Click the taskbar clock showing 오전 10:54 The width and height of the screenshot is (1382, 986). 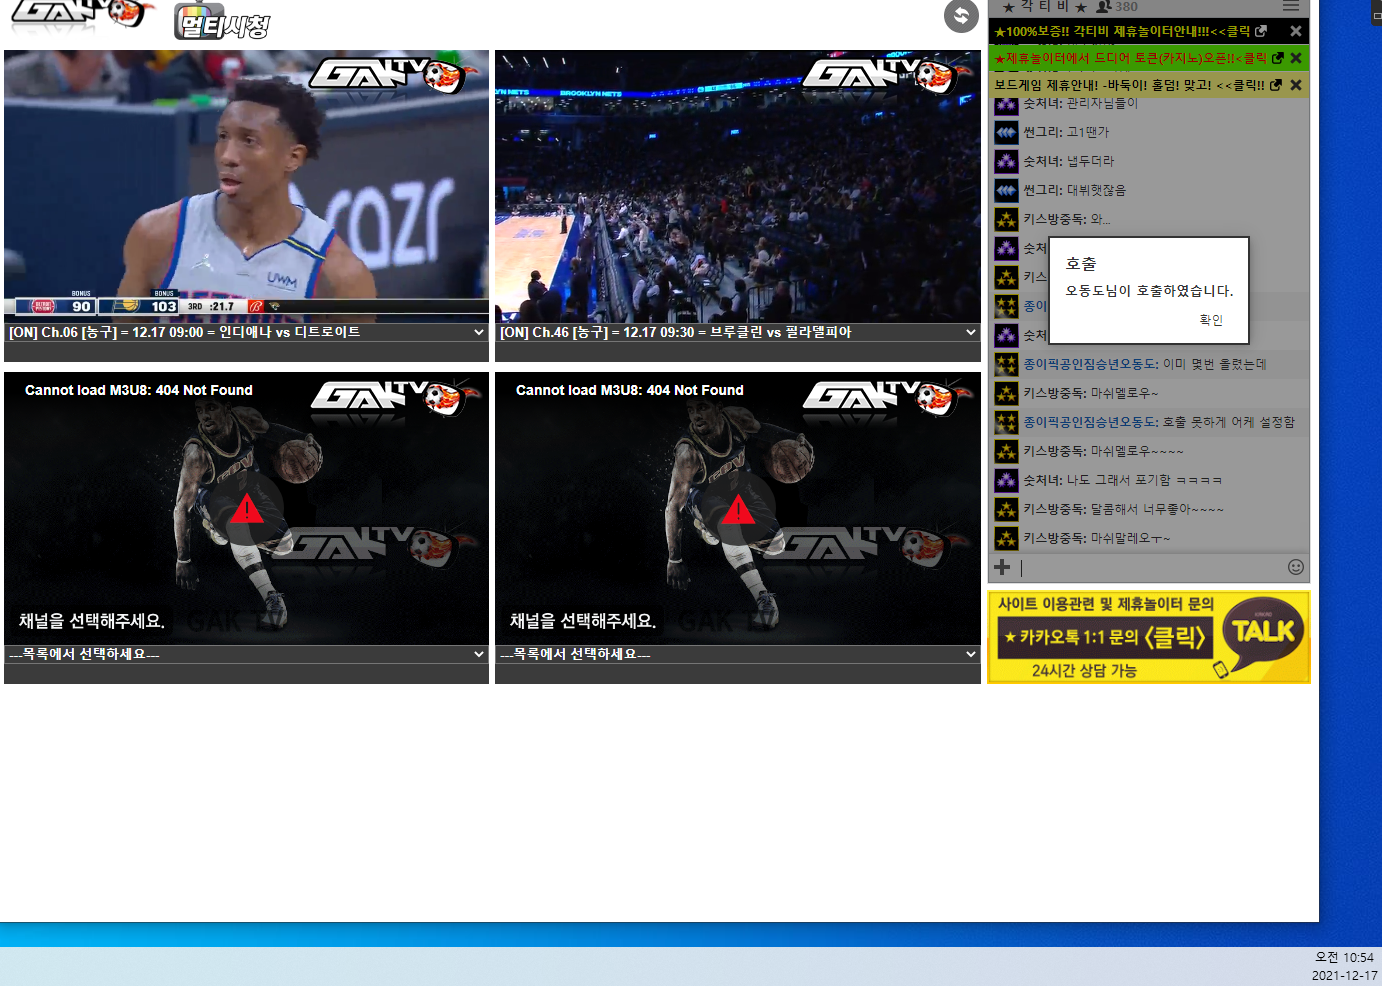tap(1344, 957)
